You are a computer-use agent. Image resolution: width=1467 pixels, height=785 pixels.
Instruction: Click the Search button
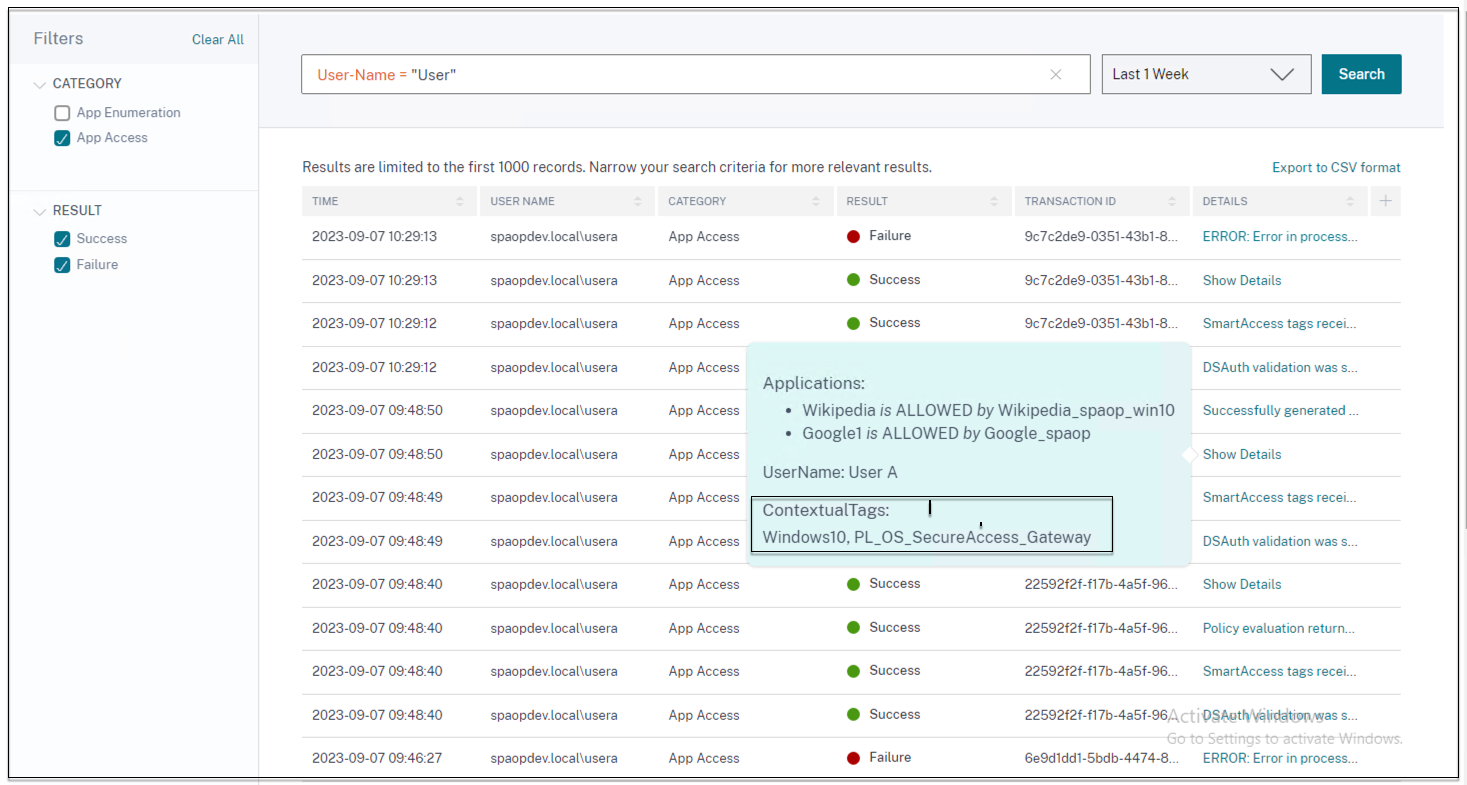tap(1360, 74)
